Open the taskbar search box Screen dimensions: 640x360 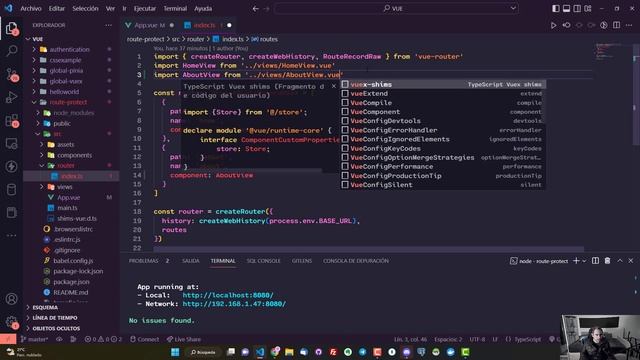[203, 352]
